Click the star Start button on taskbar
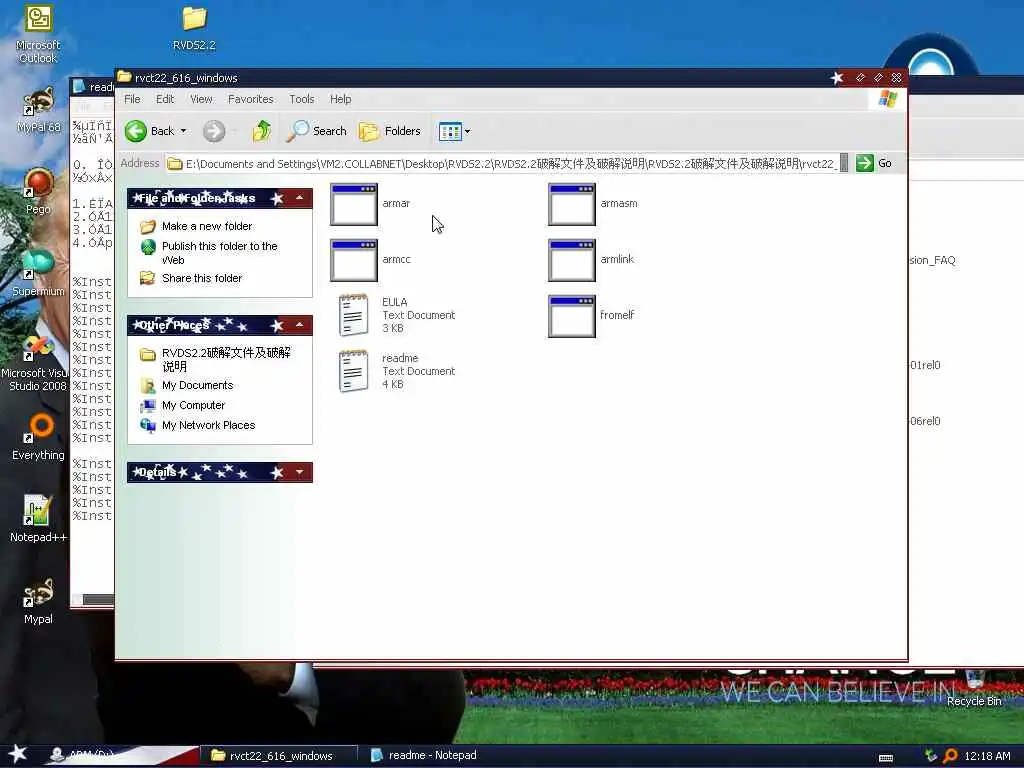Image resolution: width=1024 pixels, height=768 pixels. point(18,754)
